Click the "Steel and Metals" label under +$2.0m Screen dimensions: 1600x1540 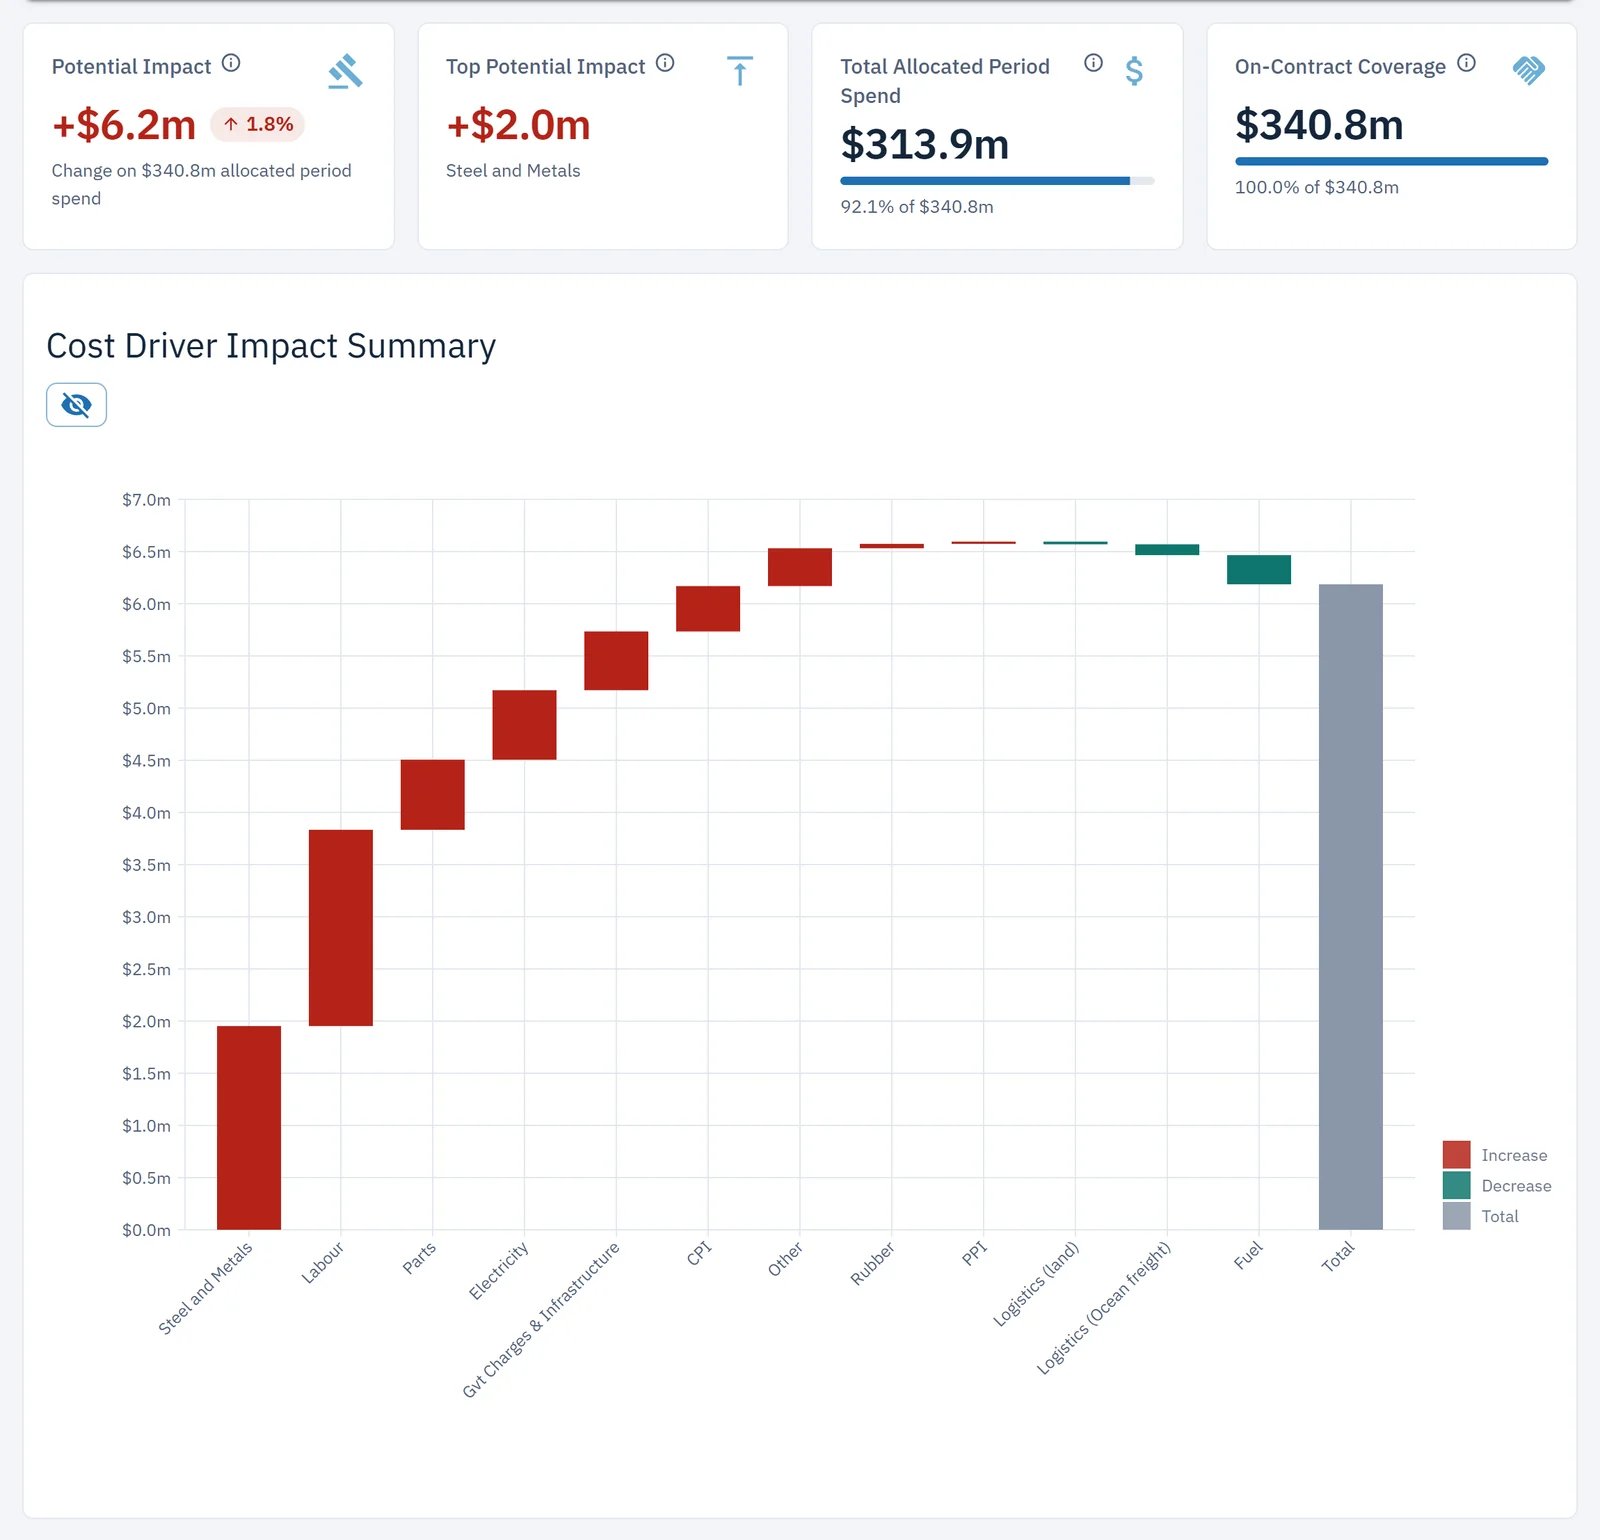tap(513, 171)
